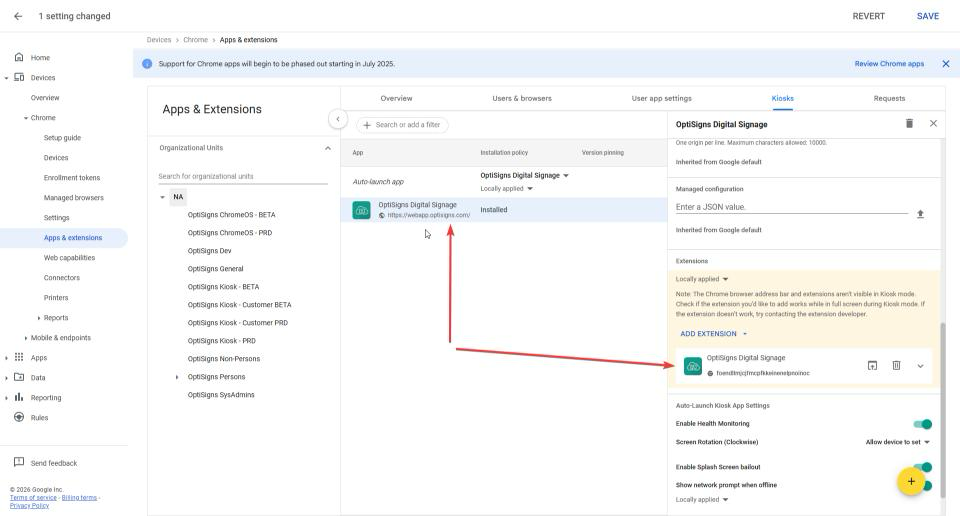
Task: Click the OptiSigns extension icon
Action: [x=692, y=366]
